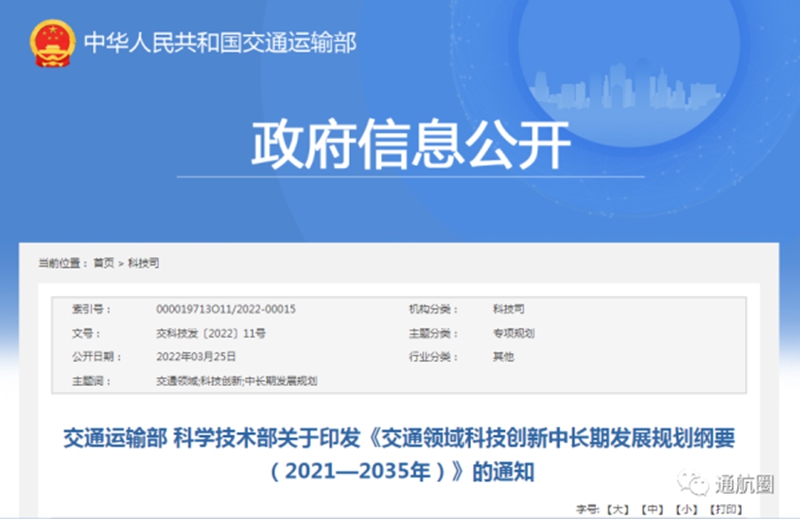The height and width of the screenshot is (519, 800).
Task: Go to 首页 in the breadcrumb
Action: 104,263
